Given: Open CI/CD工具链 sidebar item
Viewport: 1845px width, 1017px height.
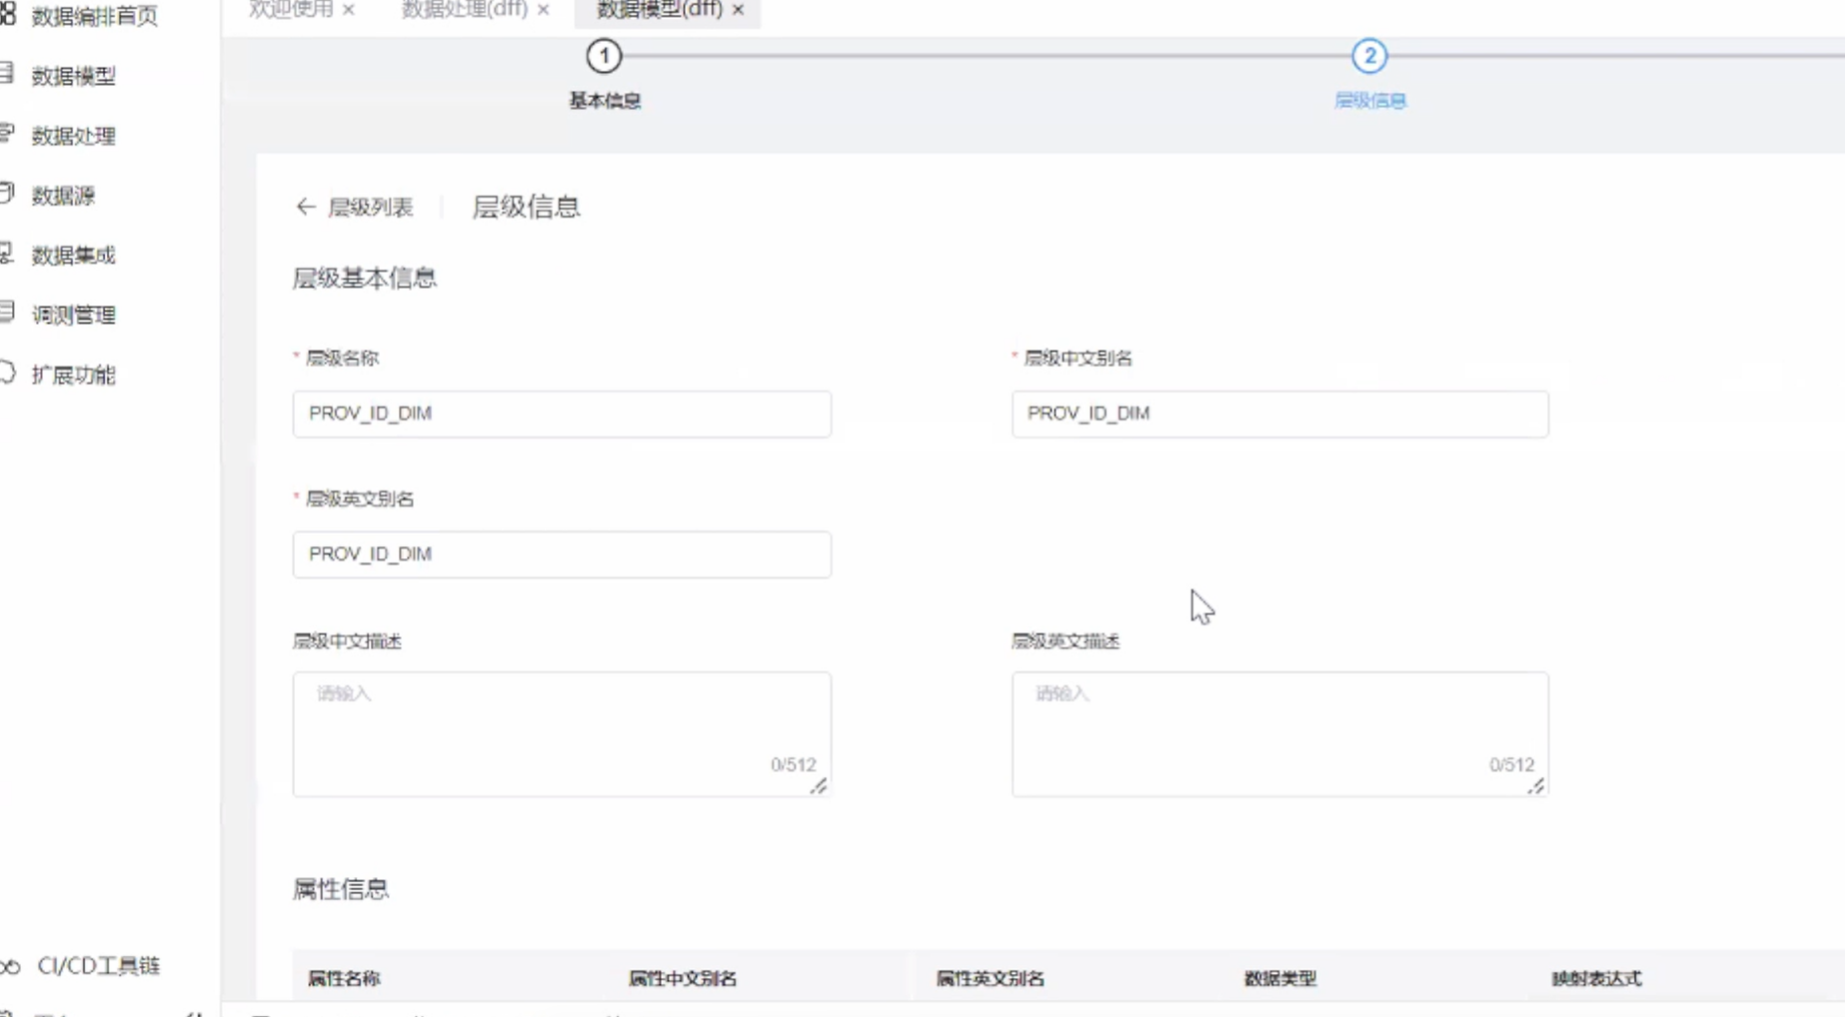Looking at the screenshot, I should 98,966.
